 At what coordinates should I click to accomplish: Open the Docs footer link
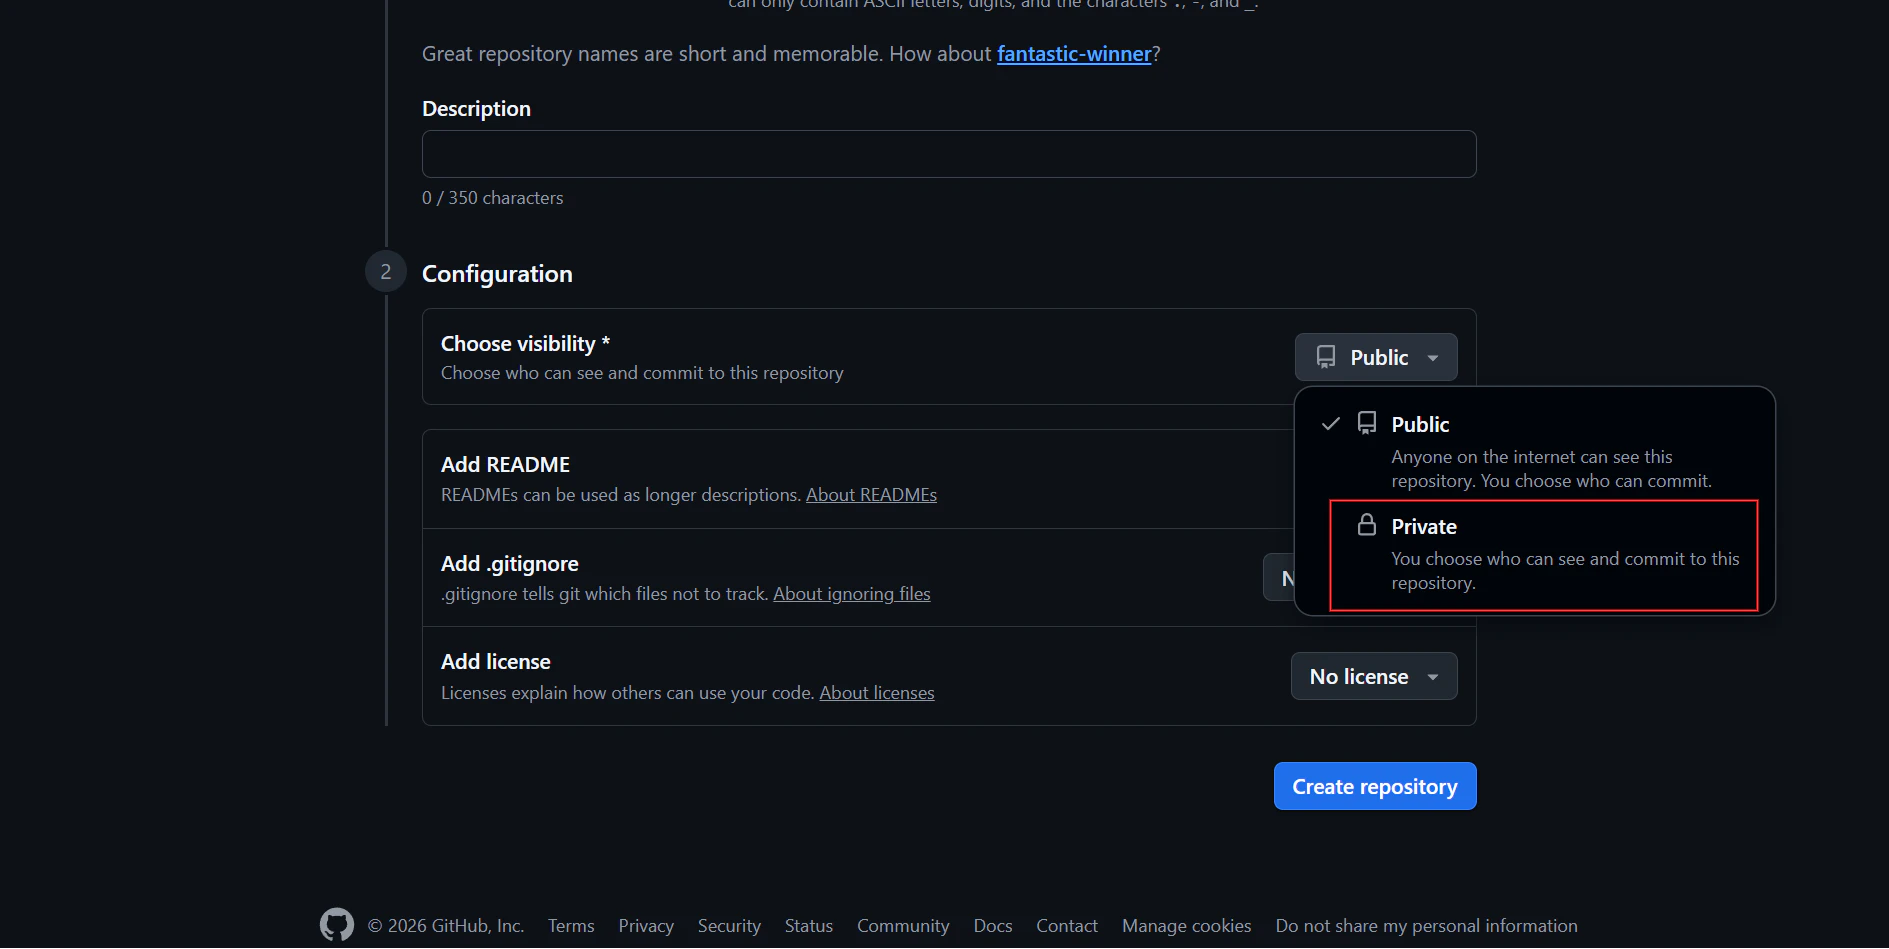[x=993, y=926]
